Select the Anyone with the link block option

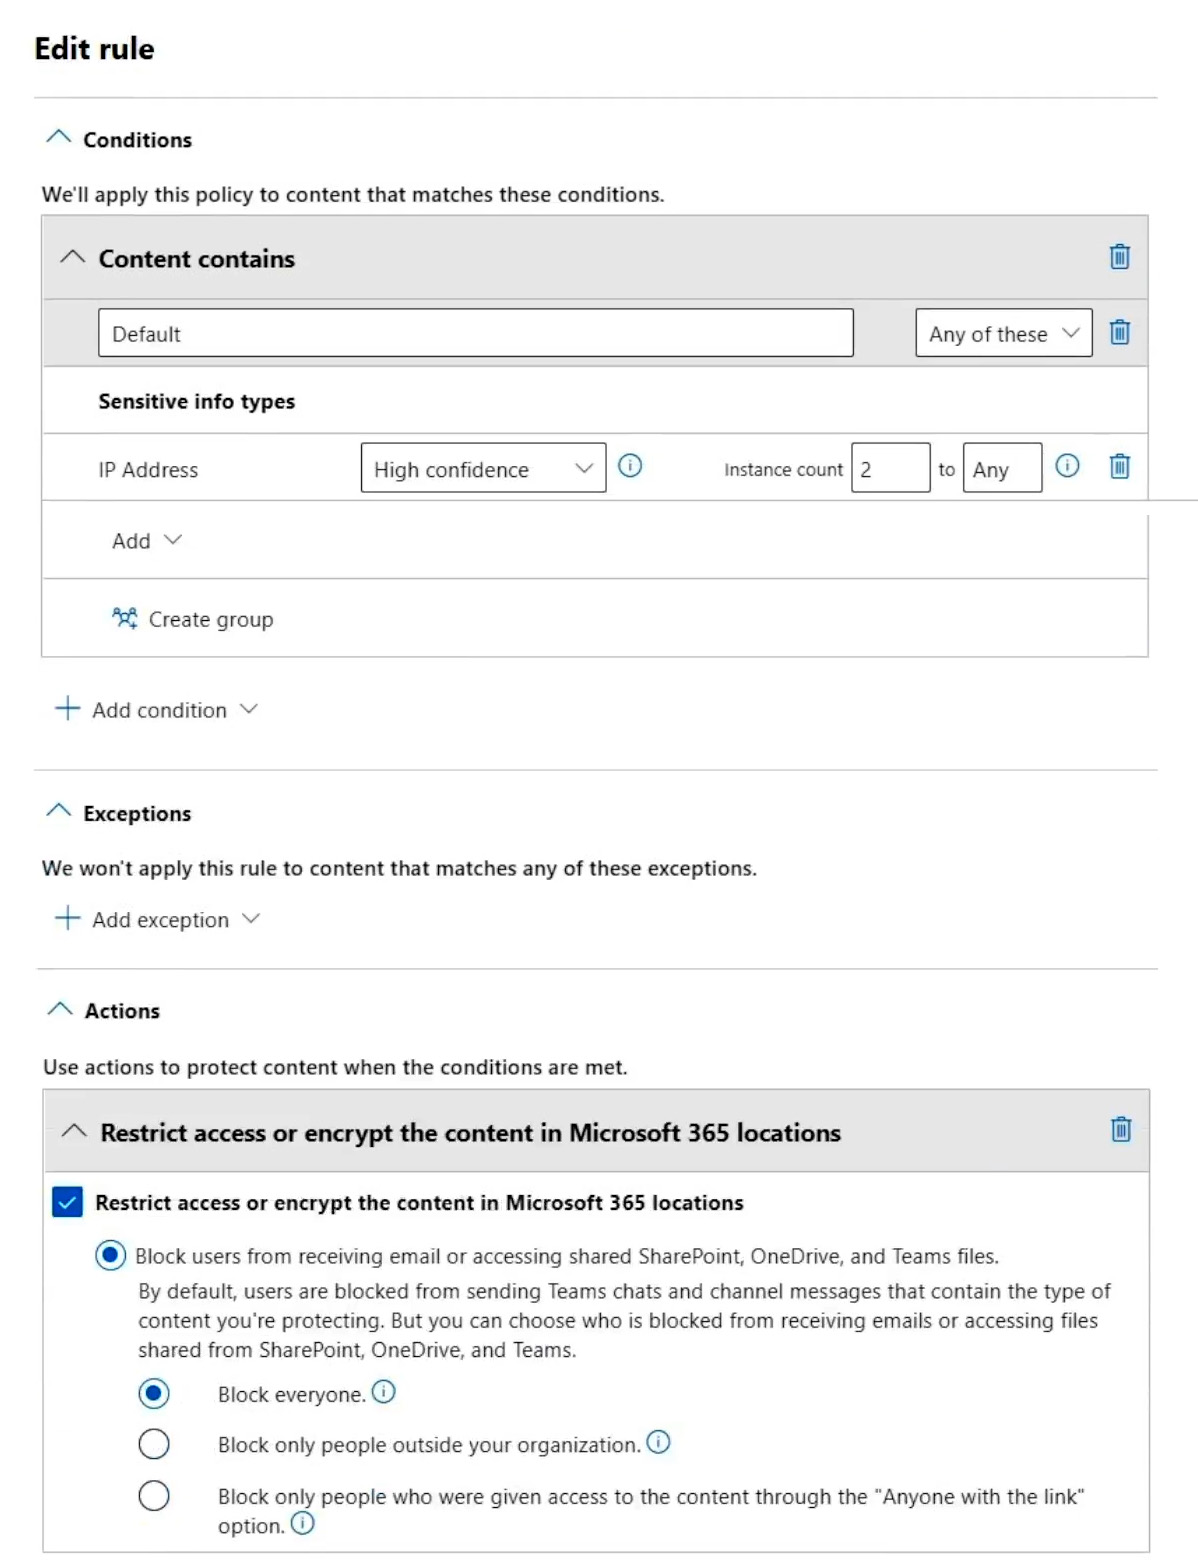click(154, 1496)
